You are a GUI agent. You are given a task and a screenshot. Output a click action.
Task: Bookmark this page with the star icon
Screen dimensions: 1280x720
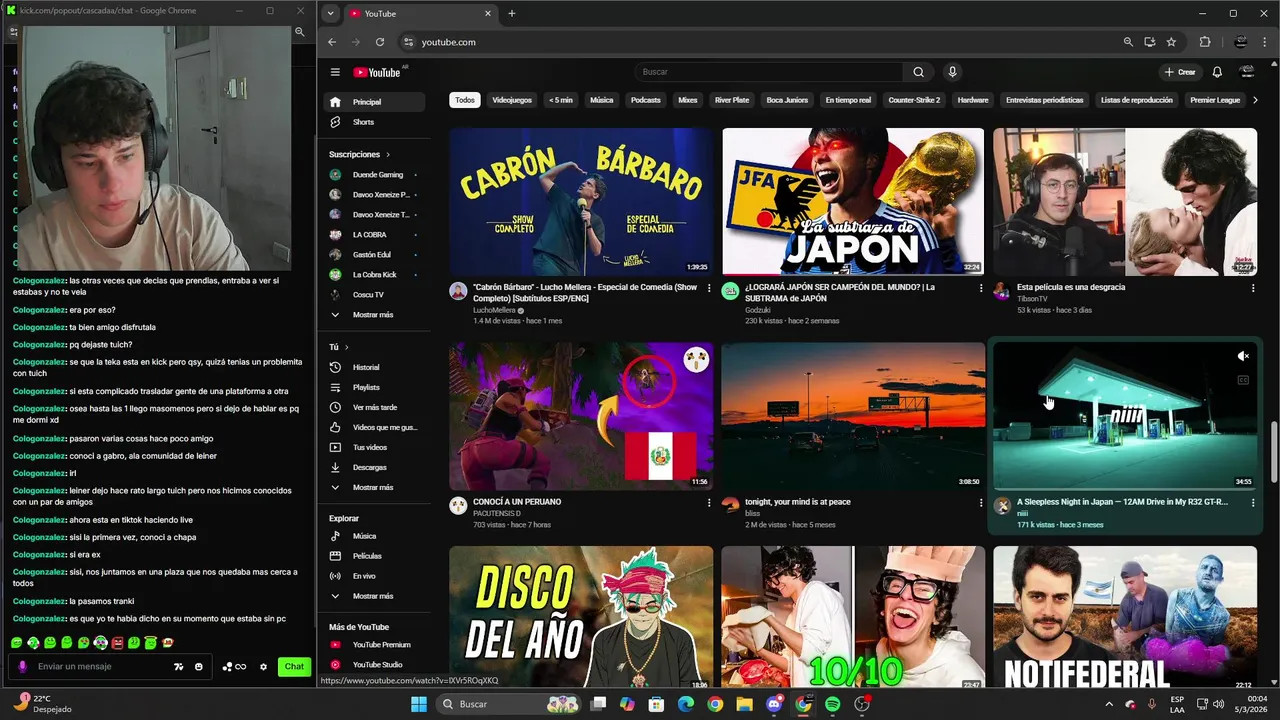click(x=1171, y=42)
